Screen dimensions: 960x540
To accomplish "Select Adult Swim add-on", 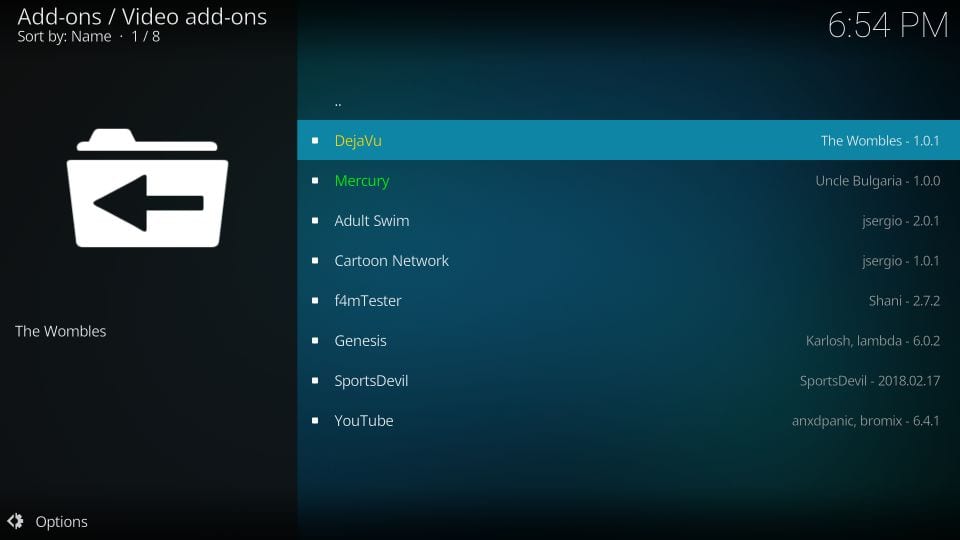I will pos(628,220).
